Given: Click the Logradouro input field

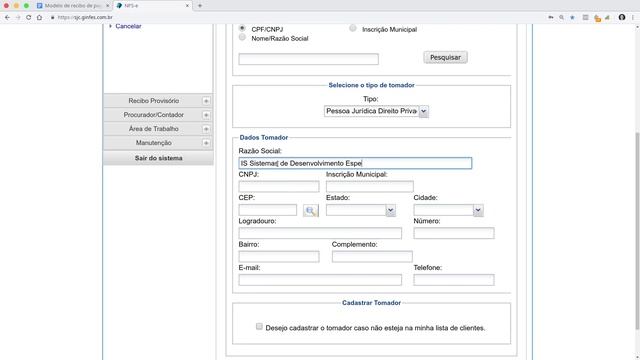Looking at the screenshot, I should (320, 233).
